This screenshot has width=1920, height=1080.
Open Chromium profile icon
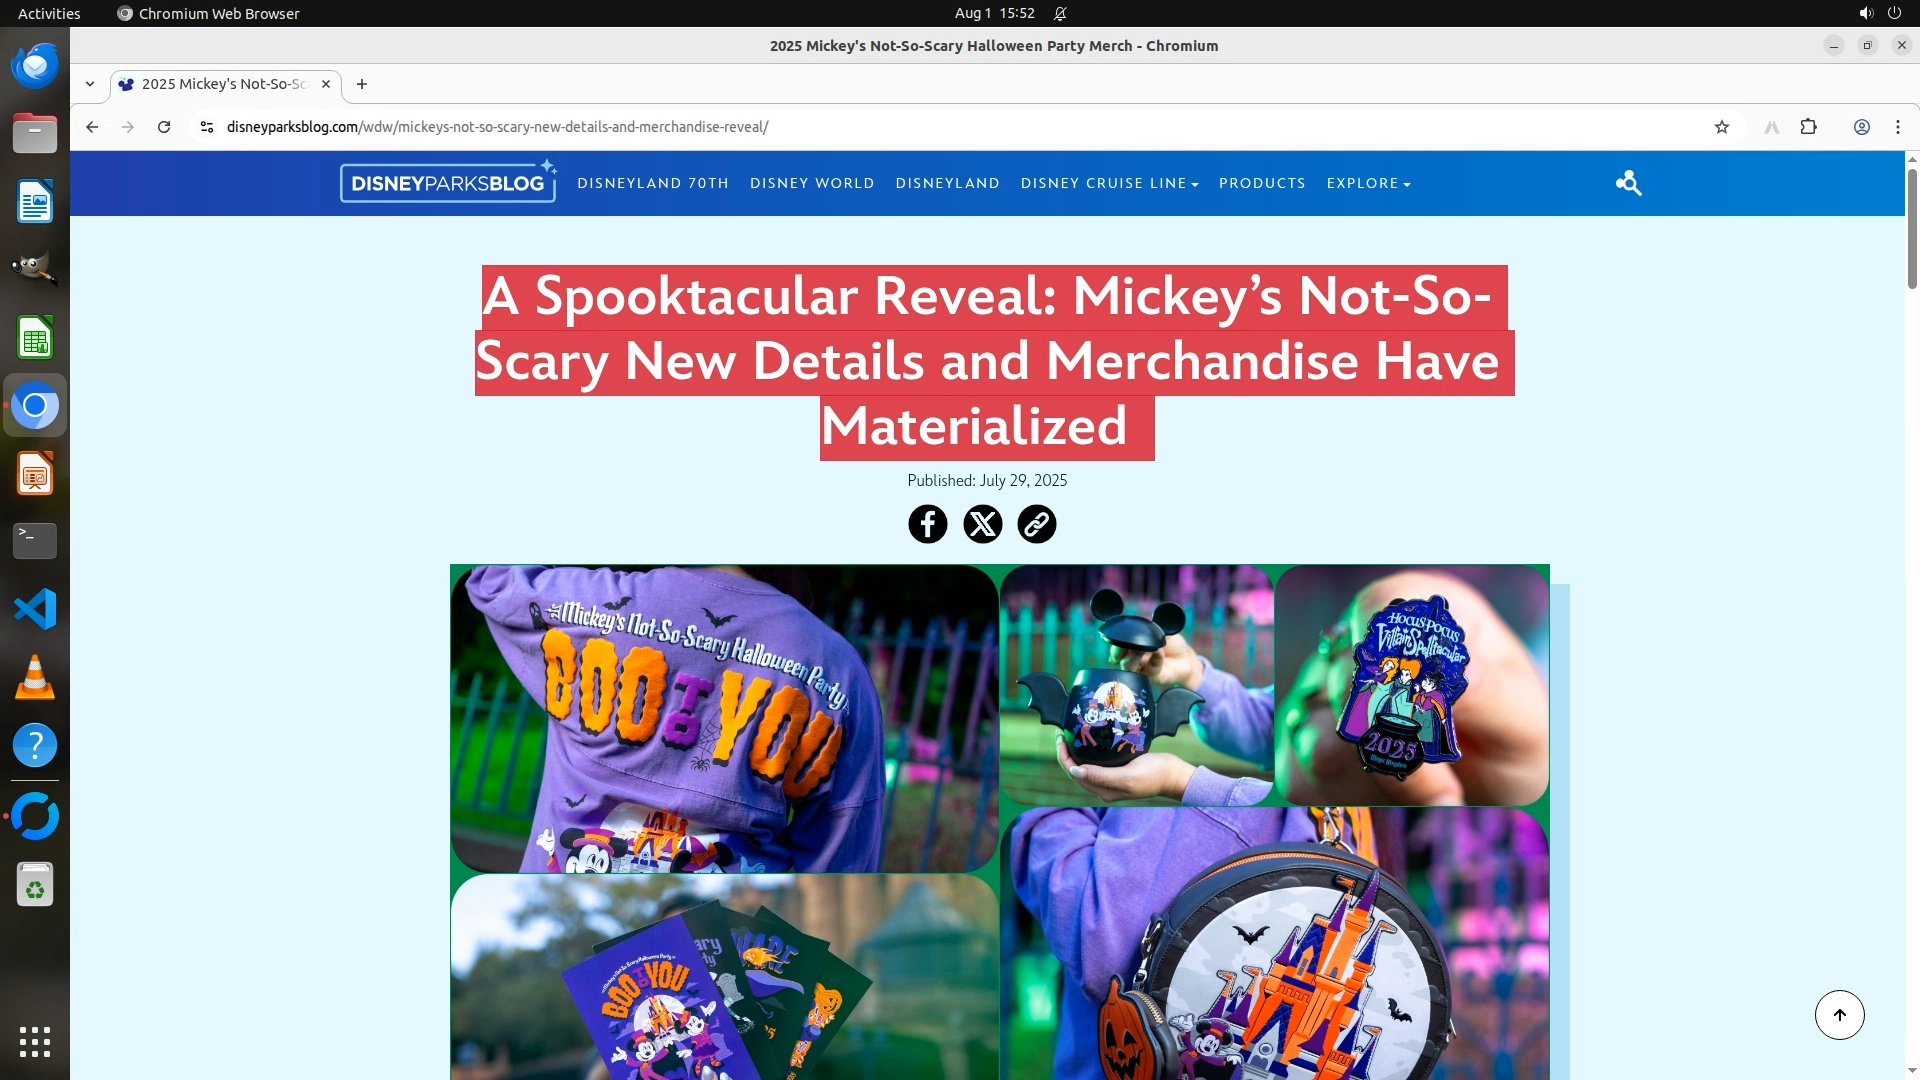click(1861, 127)
